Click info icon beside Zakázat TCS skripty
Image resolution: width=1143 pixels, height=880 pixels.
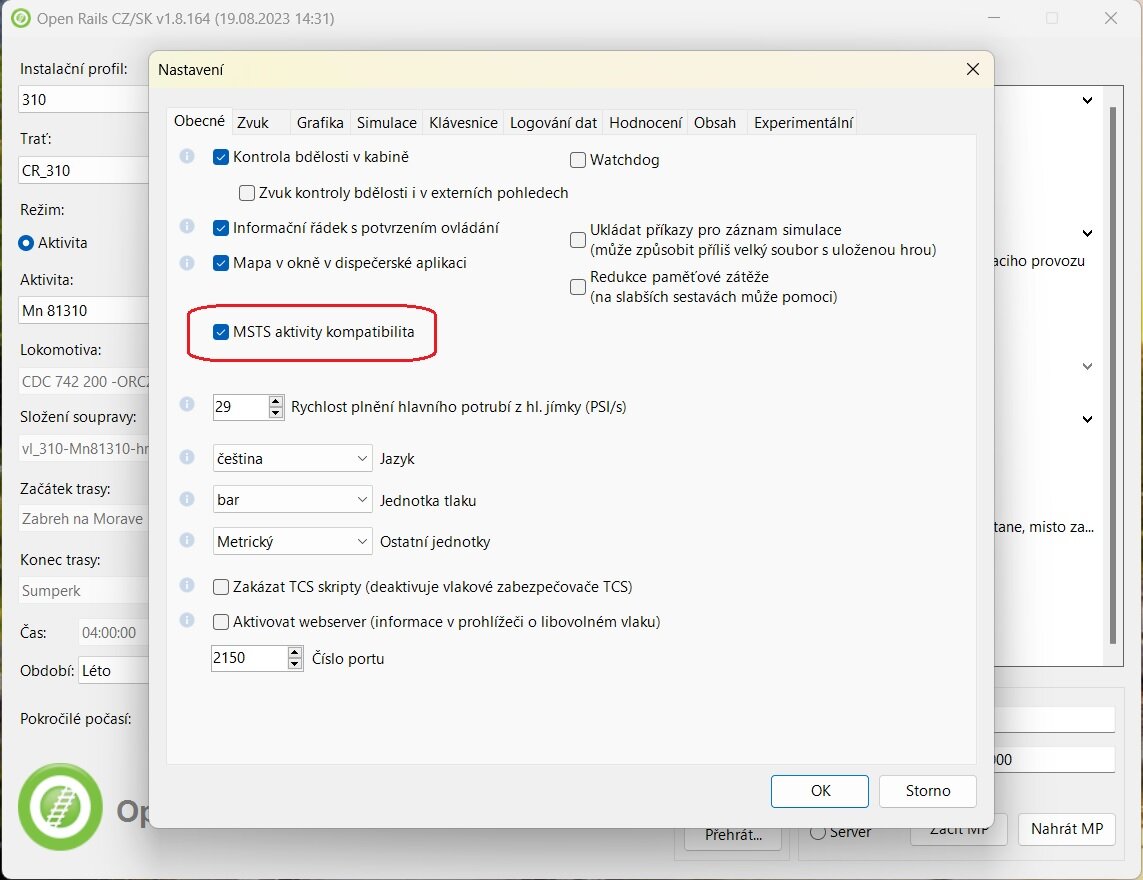186,585
